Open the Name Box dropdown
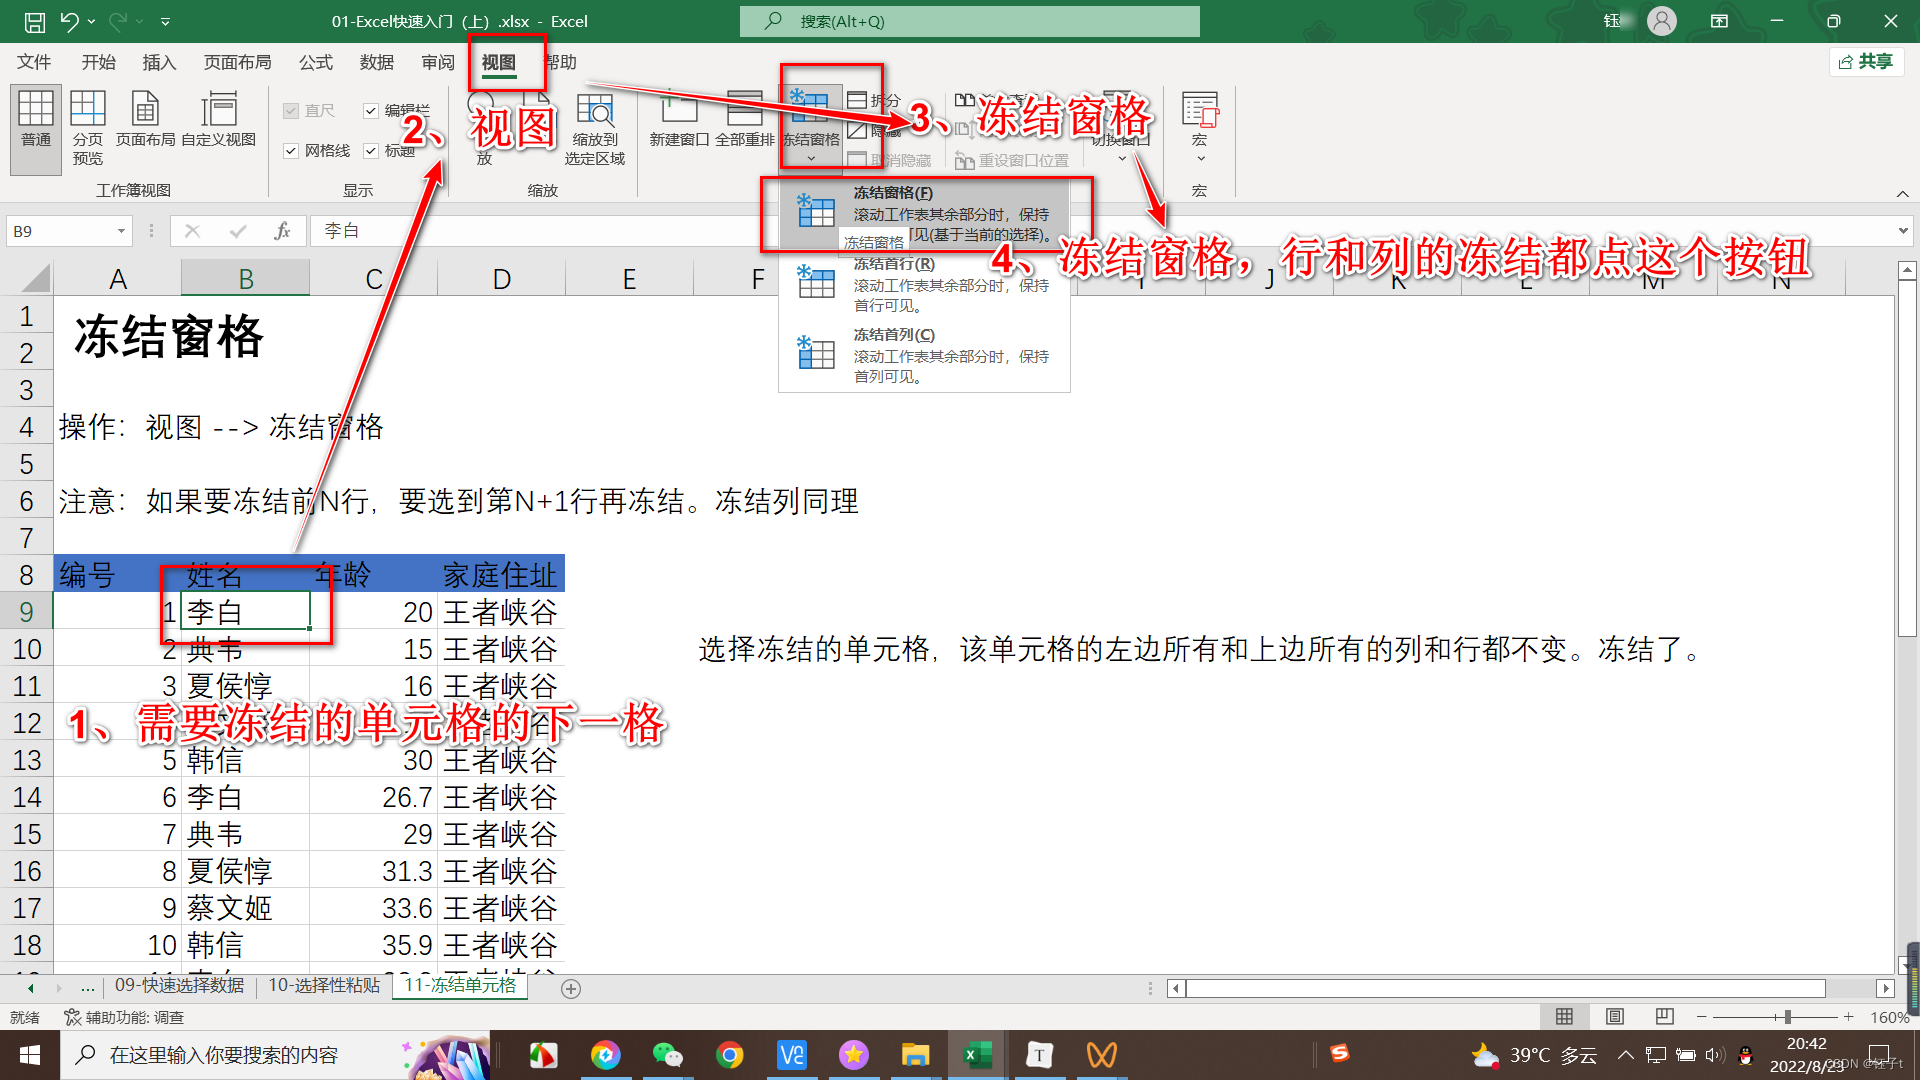1920x1080 pixels. 121,231
